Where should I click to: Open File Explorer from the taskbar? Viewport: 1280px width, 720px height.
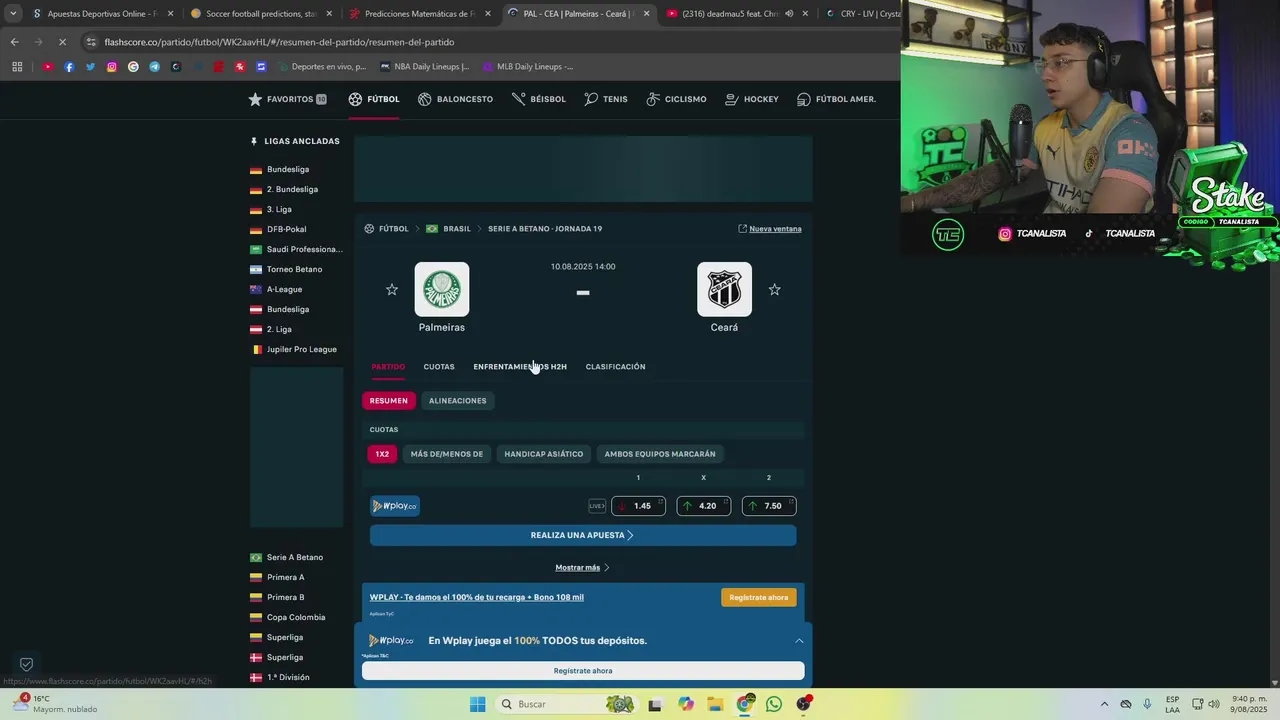(x=715, y=704)
